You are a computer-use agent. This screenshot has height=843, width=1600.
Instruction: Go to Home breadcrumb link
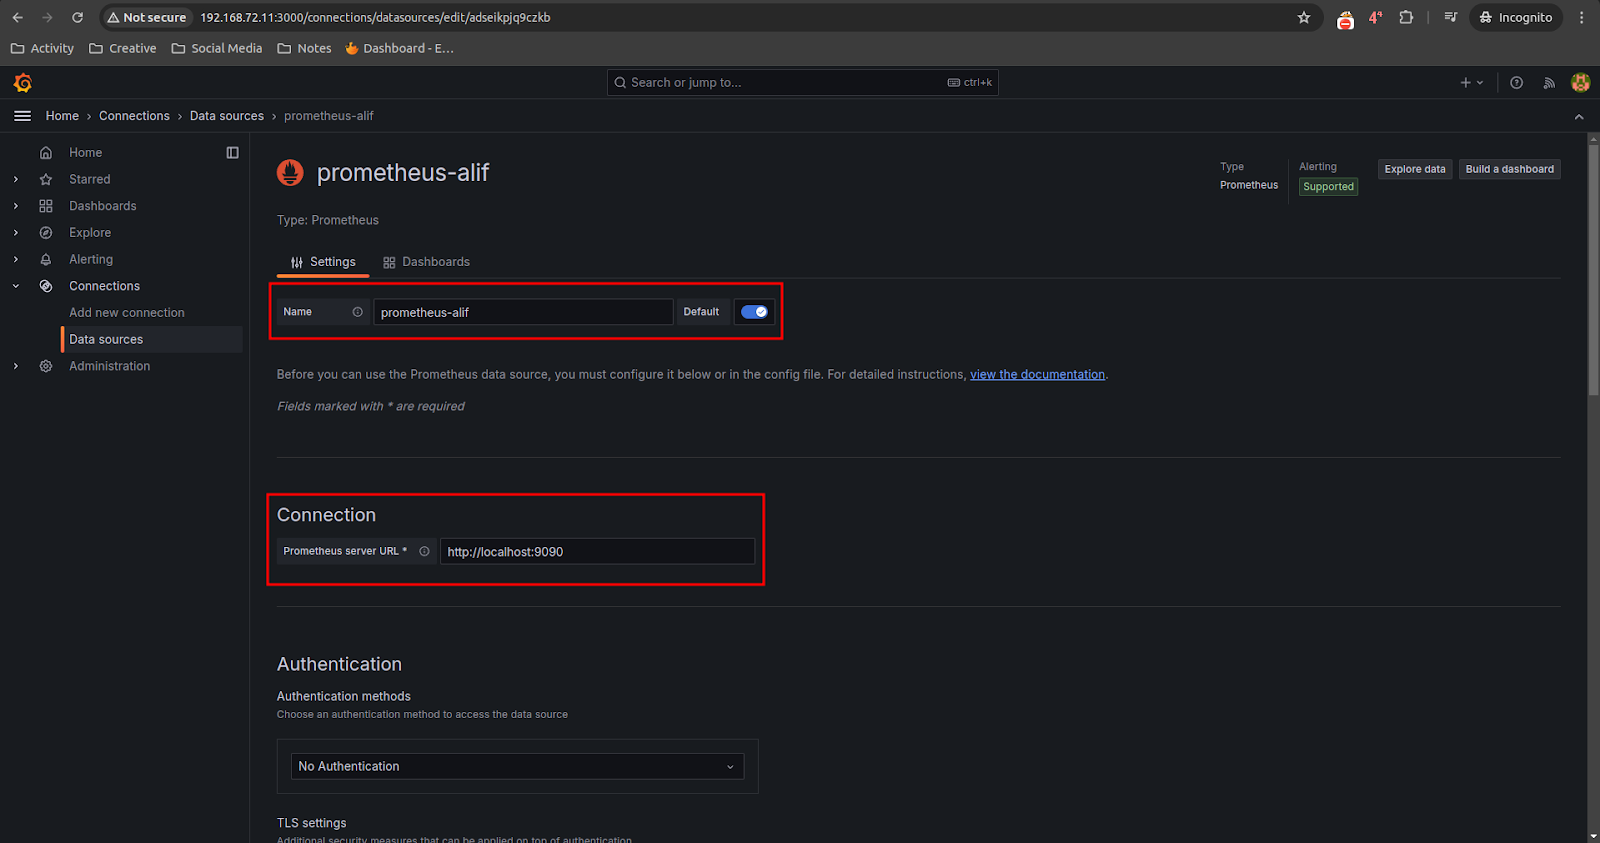(62, 116)
